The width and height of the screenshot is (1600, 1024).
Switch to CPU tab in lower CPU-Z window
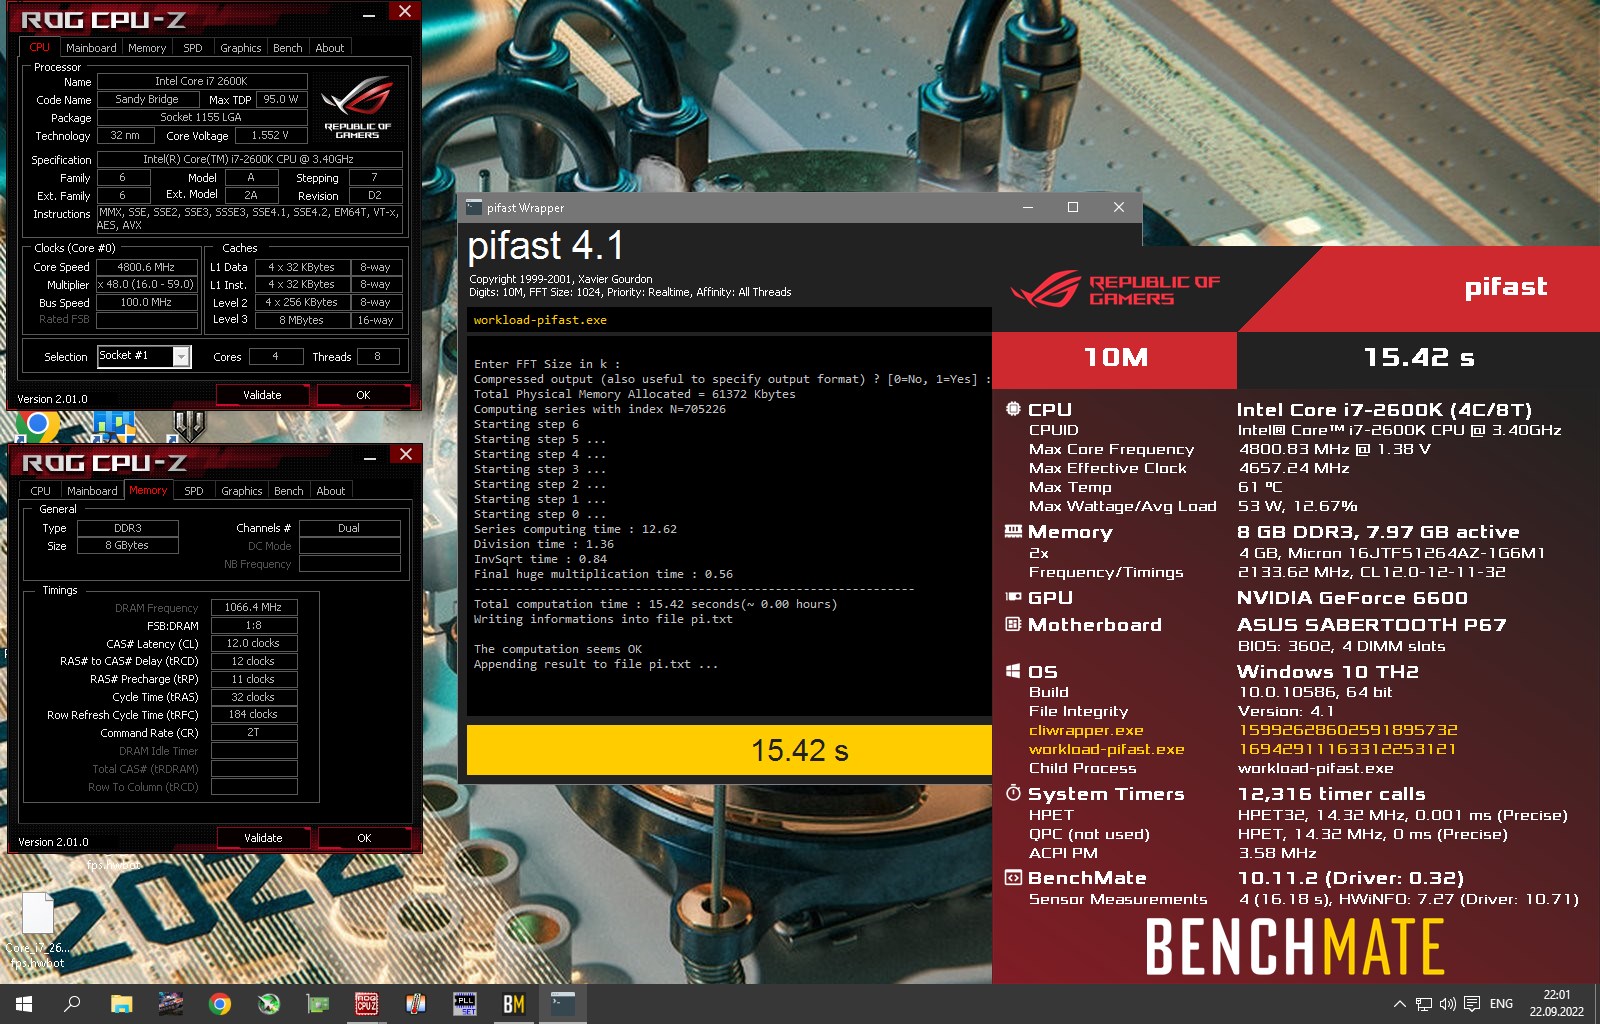(x=40, y=491)
